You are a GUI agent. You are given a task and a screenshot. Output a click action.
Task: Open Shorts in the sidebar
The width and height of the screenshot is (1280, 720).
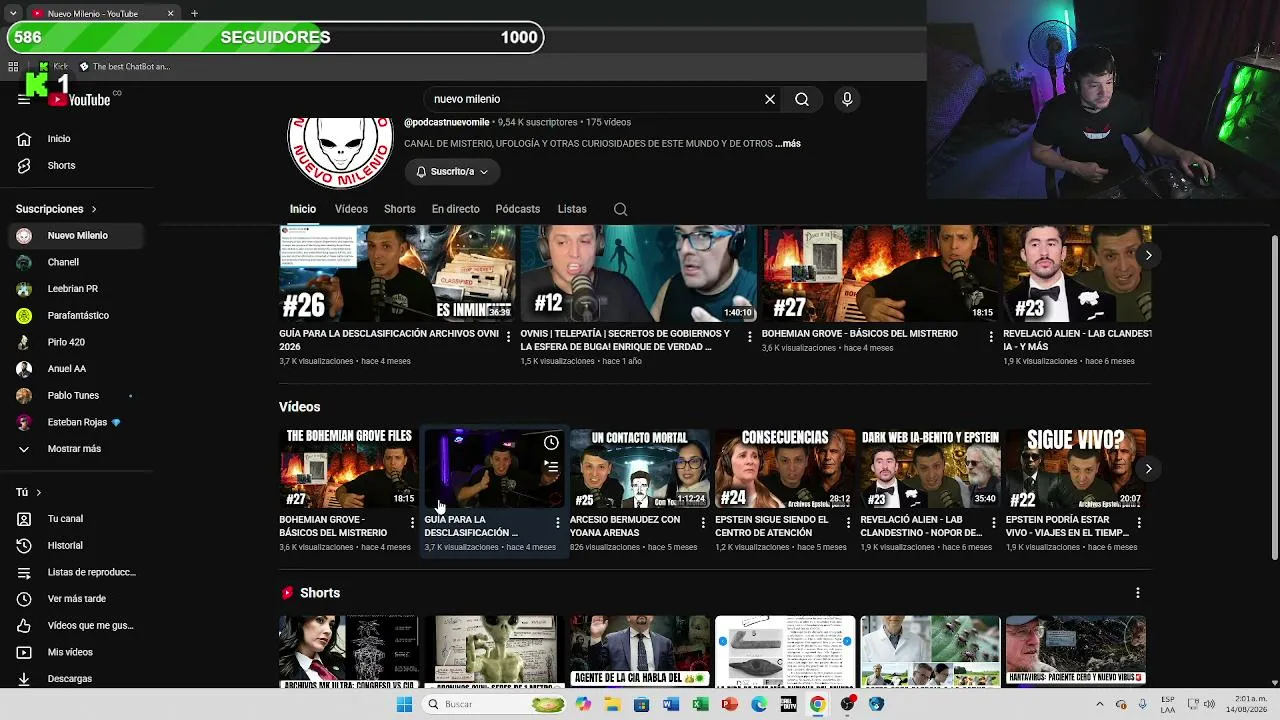tap(76, 165)
